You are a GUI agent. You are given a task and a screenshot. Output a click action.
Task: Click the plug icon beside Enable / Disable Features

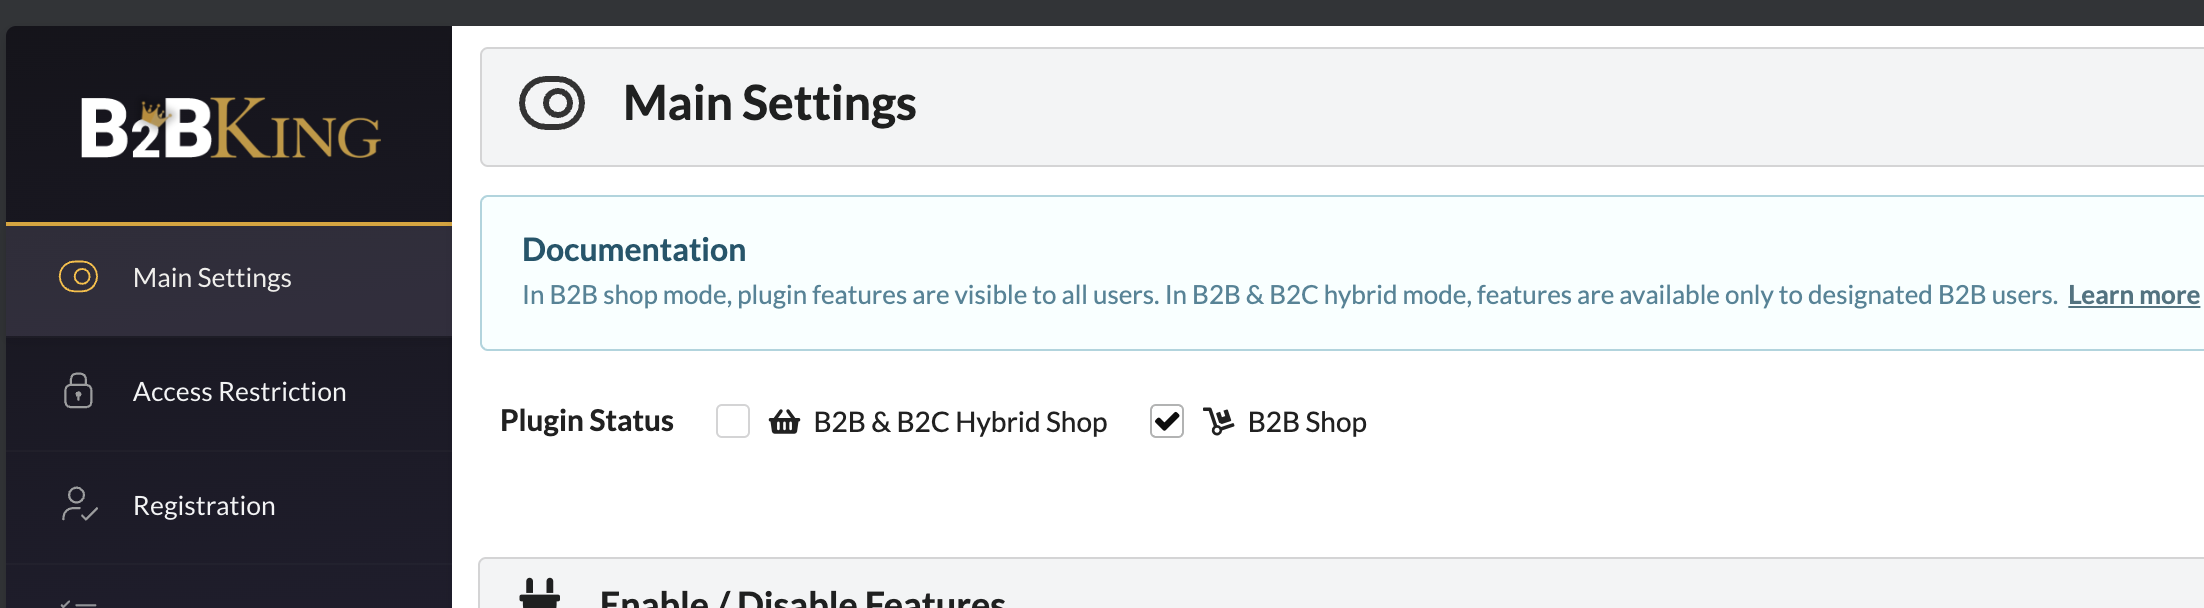540,593
